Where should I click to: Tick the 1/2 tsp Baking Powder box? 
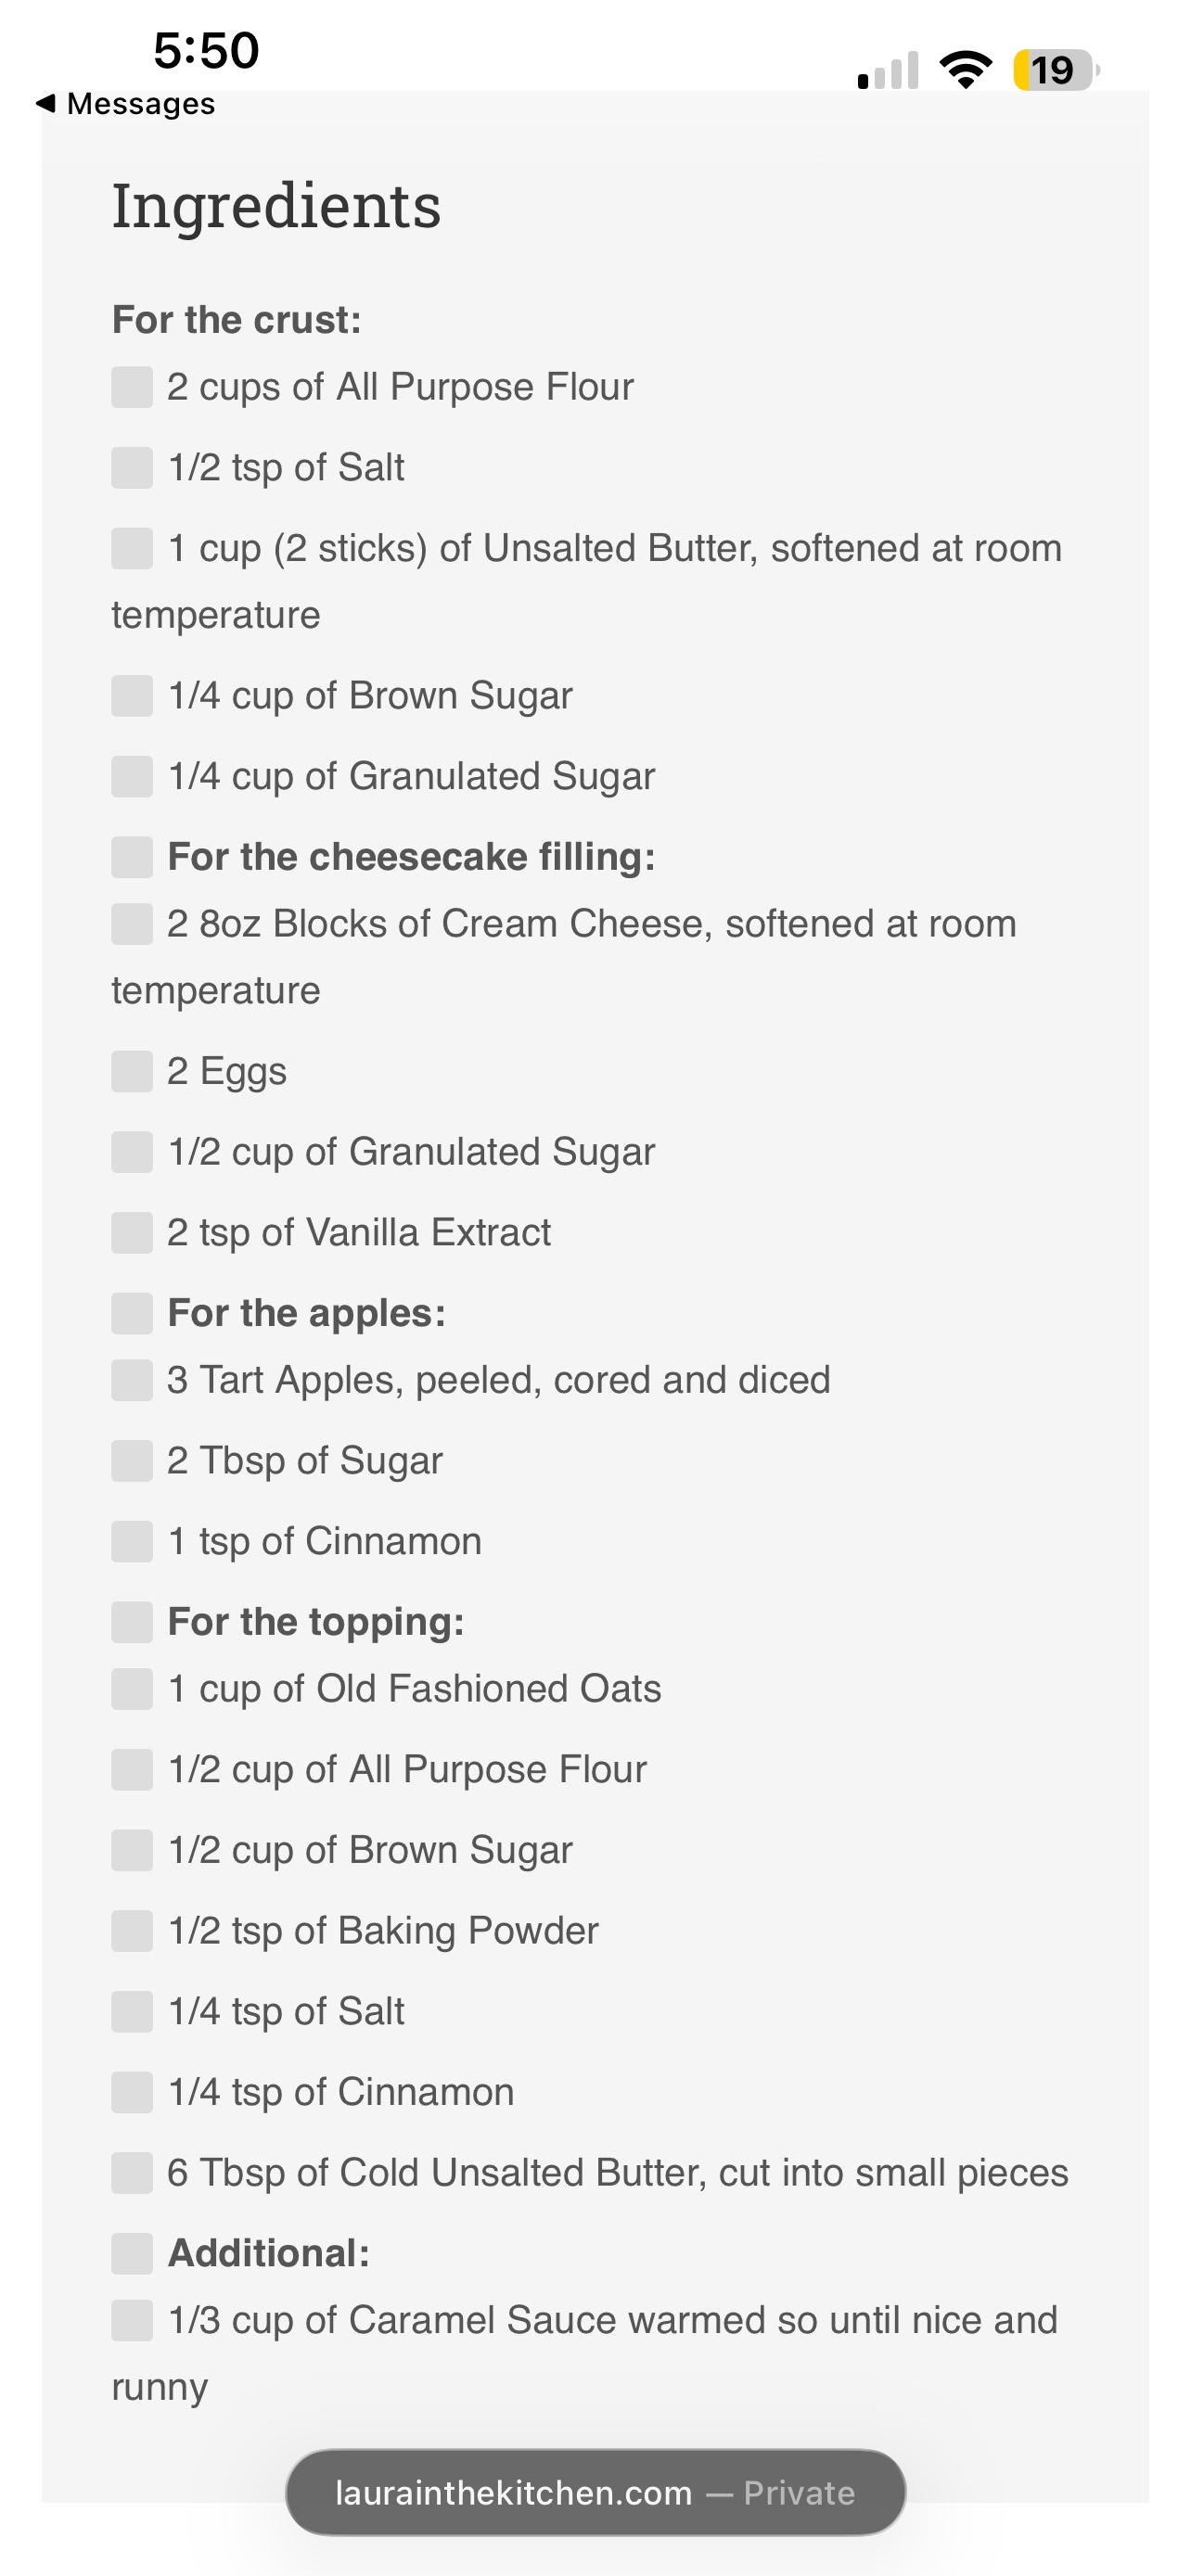[132, 1931]
